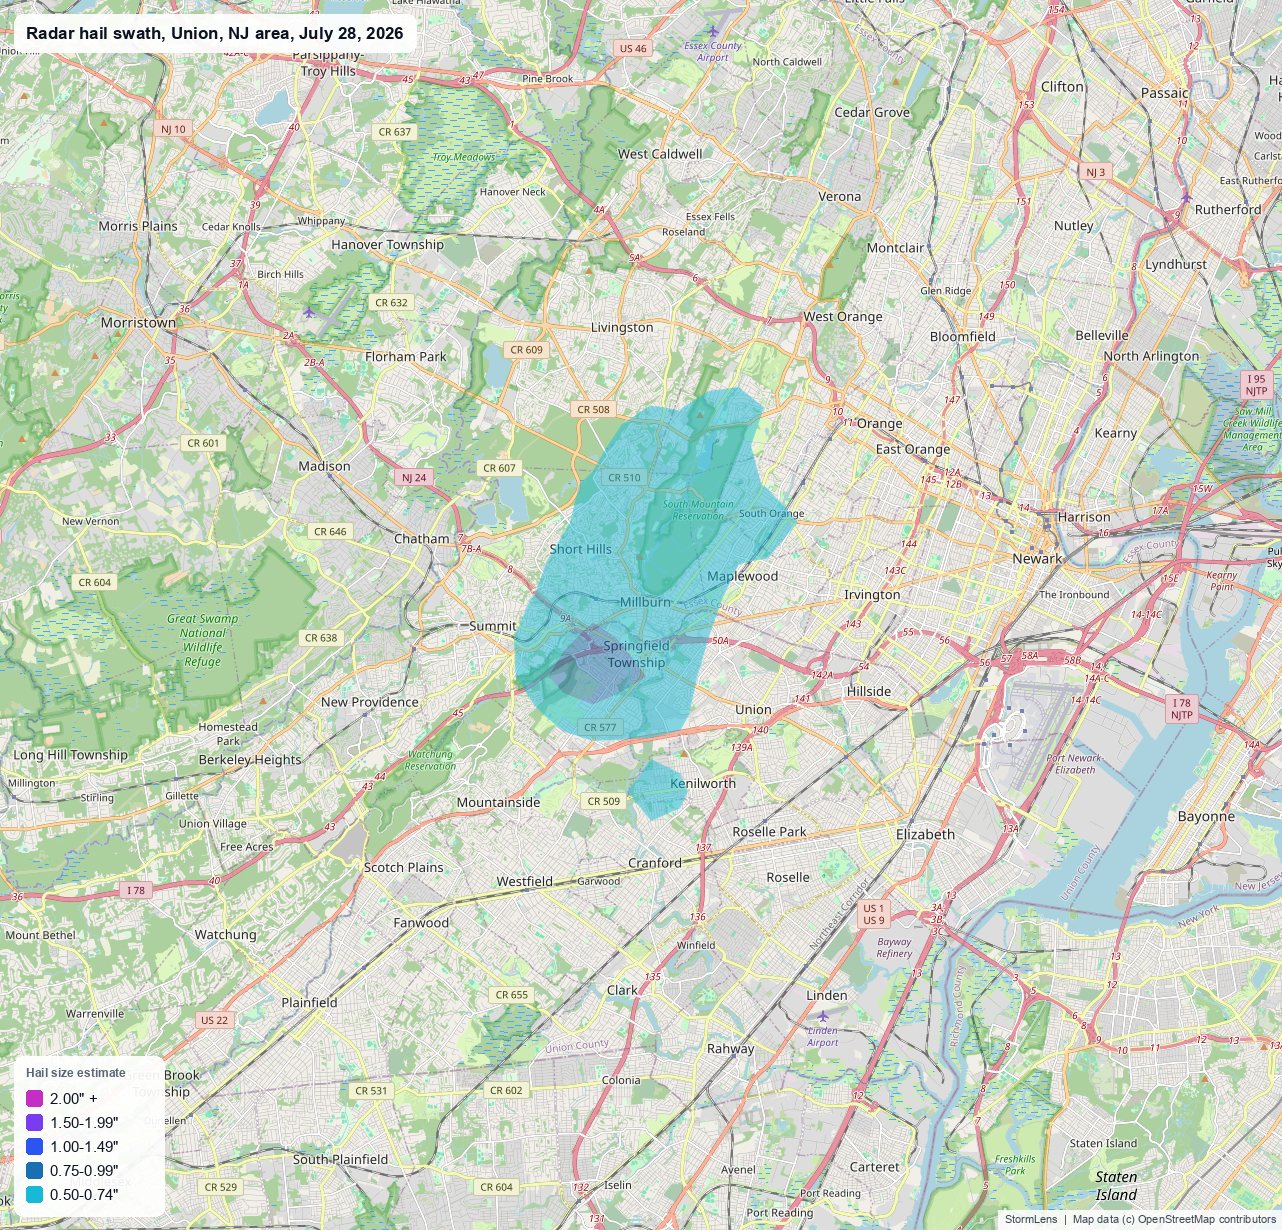Click the 'Summit' town label
Image resolution: width=1282 pixels, height=1230 pixels.
coord(493,625)
